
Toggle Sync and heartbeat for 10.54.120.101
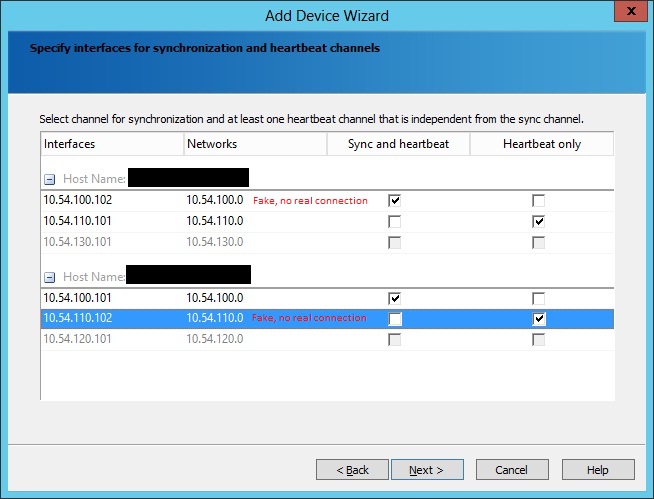[395, 340]
